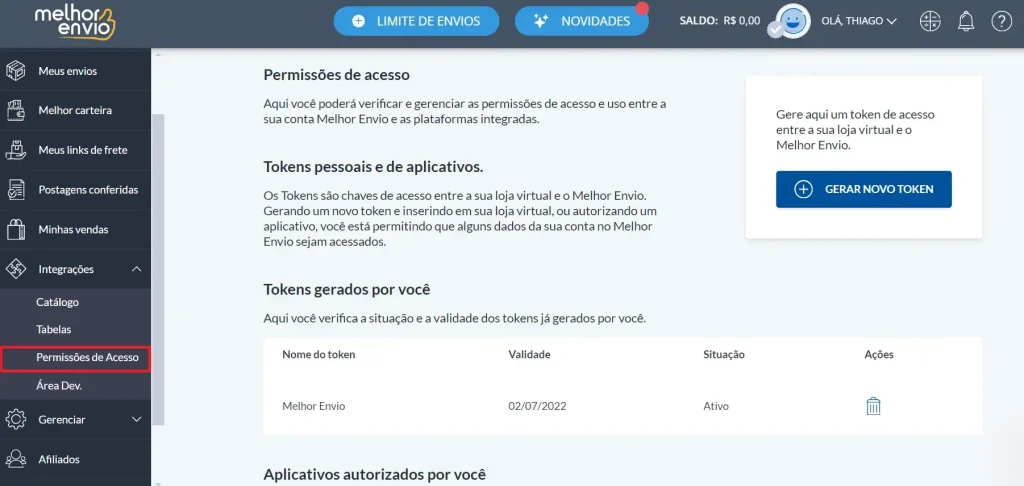Delete the Melhor Envio token with the trash icon
The width and height of the screenshot is (1024, 486).
(873, 406)
